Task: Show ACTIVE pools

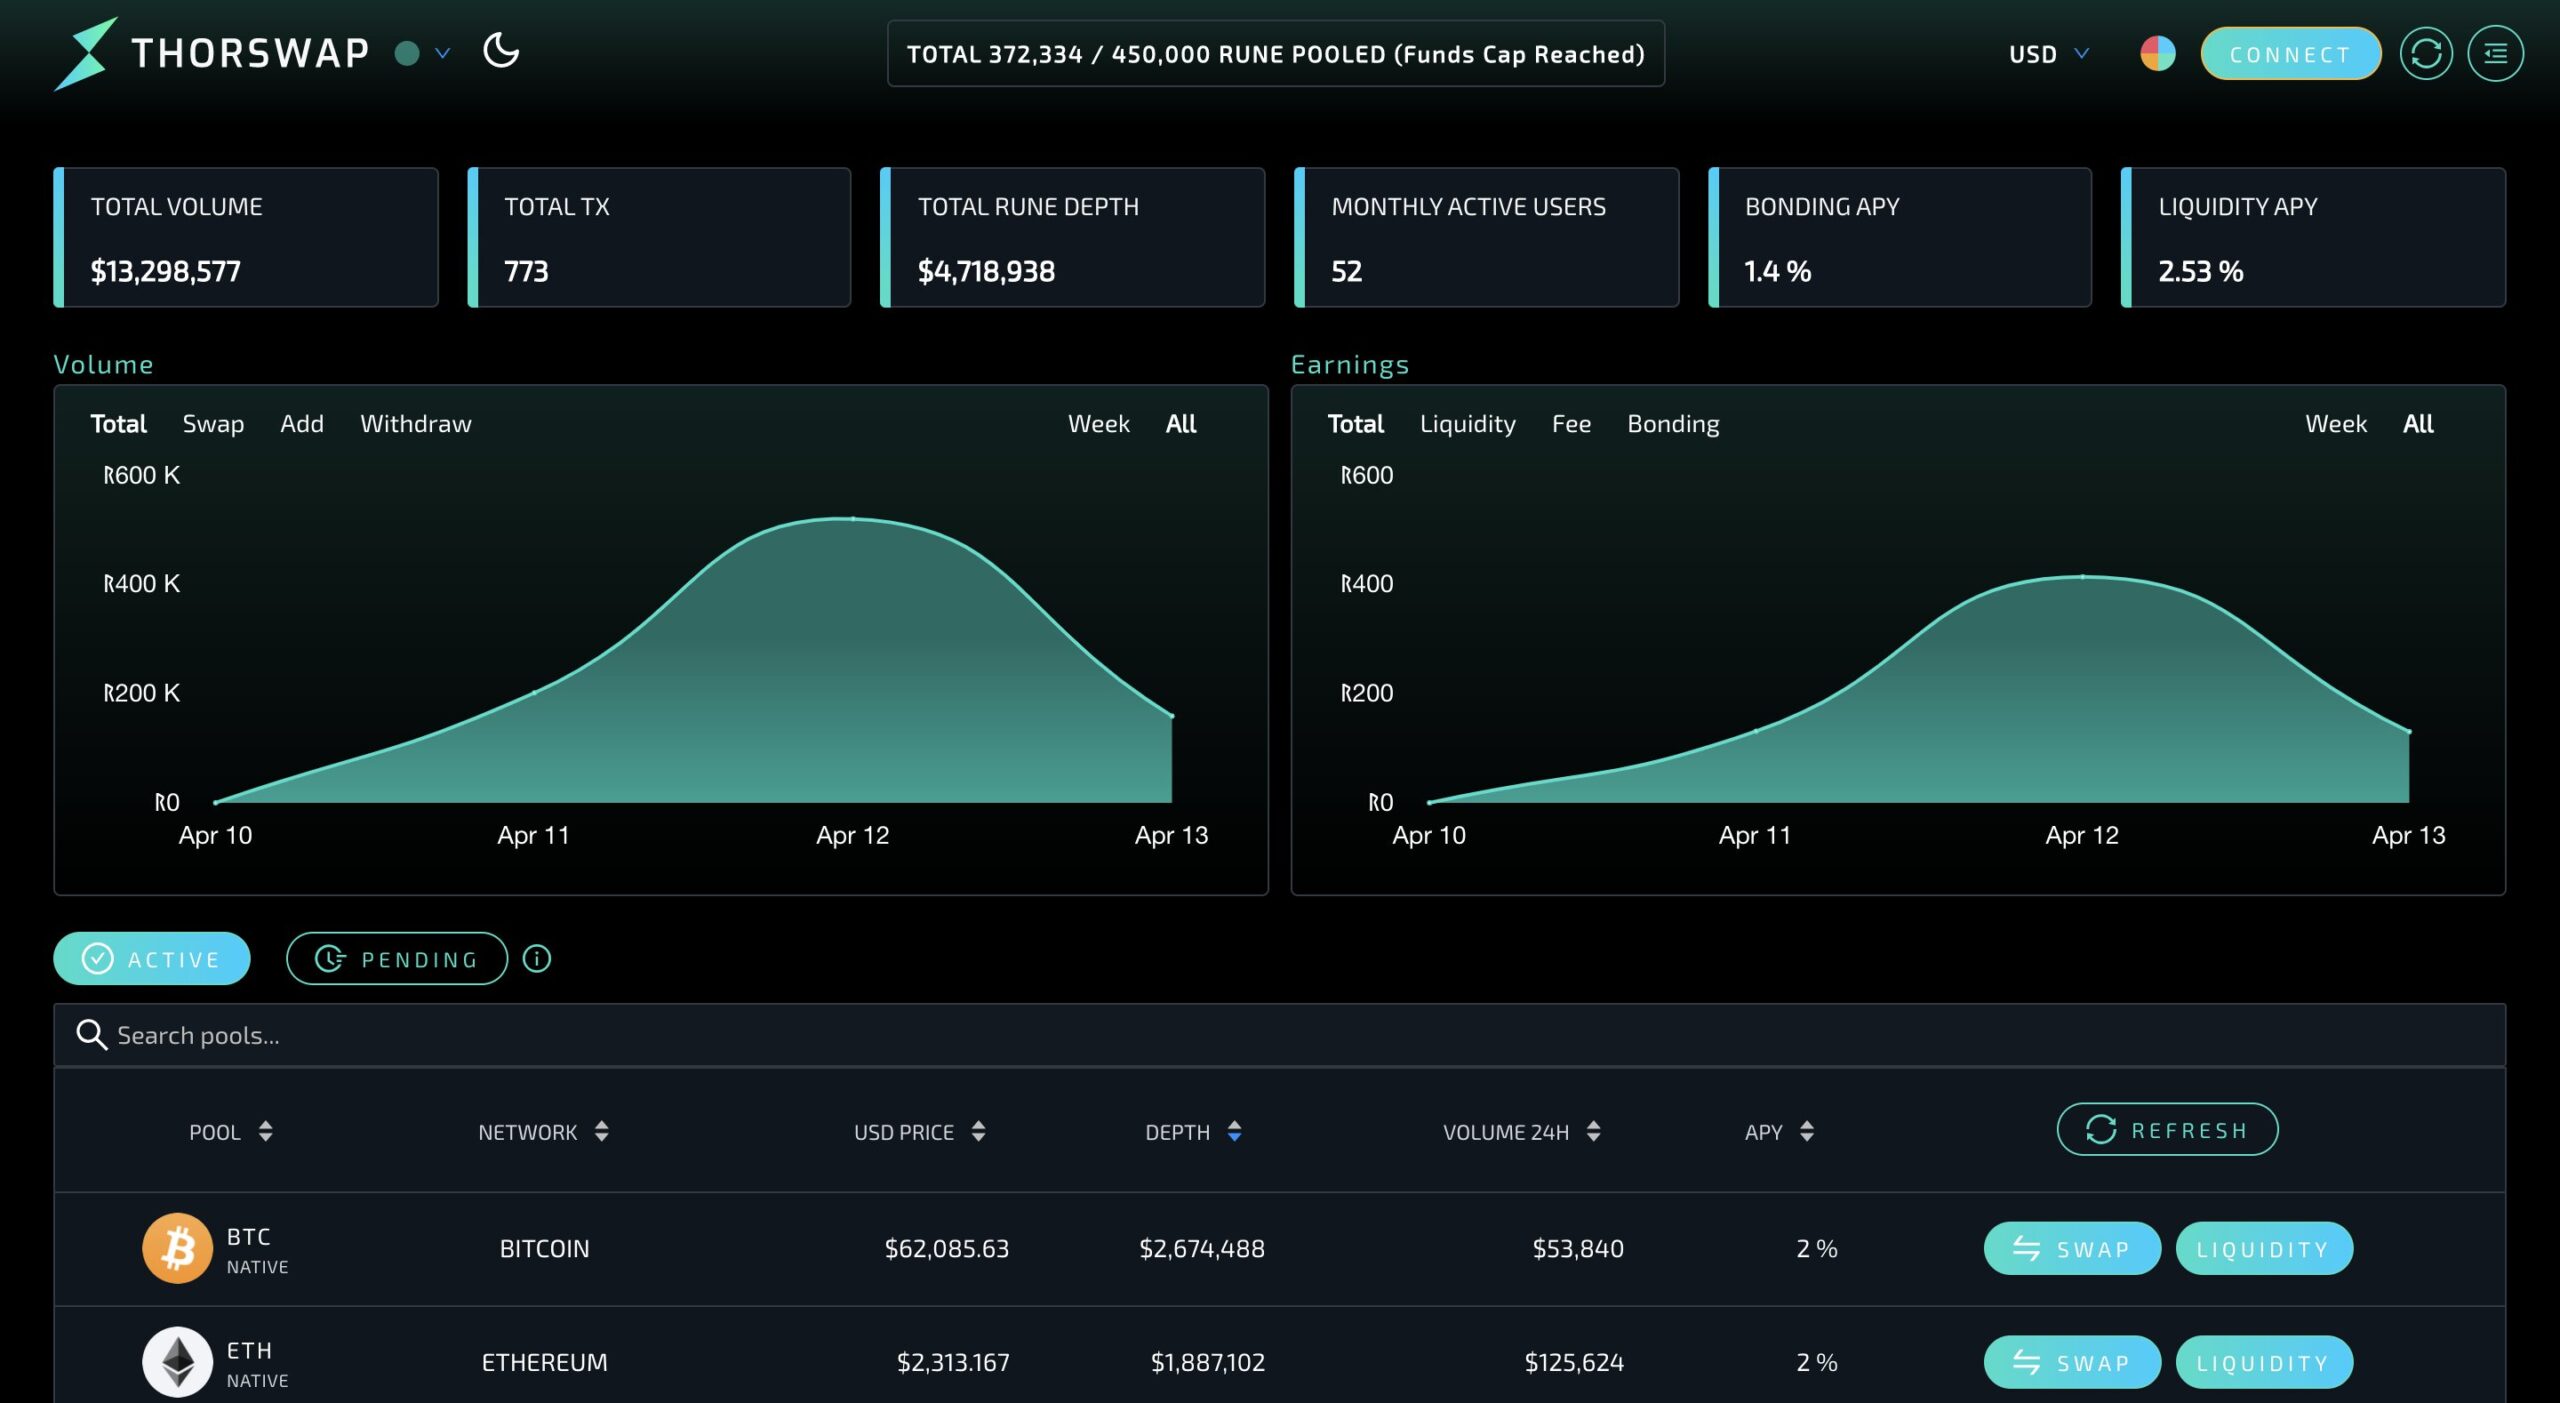Action: tap(152, 959)
